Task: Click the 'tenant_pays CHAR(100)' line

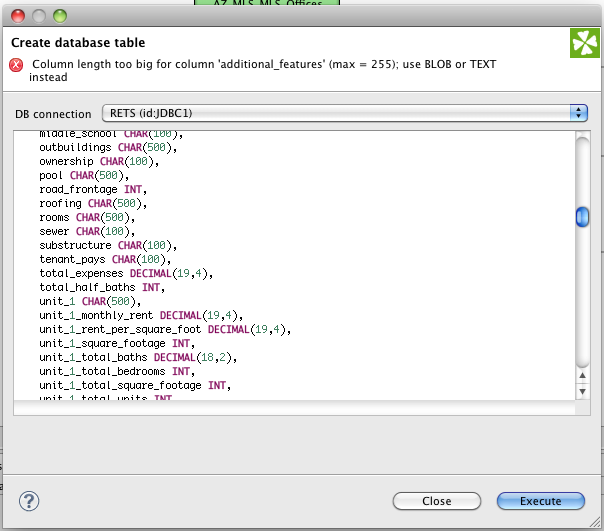Action: click(105, 259)
